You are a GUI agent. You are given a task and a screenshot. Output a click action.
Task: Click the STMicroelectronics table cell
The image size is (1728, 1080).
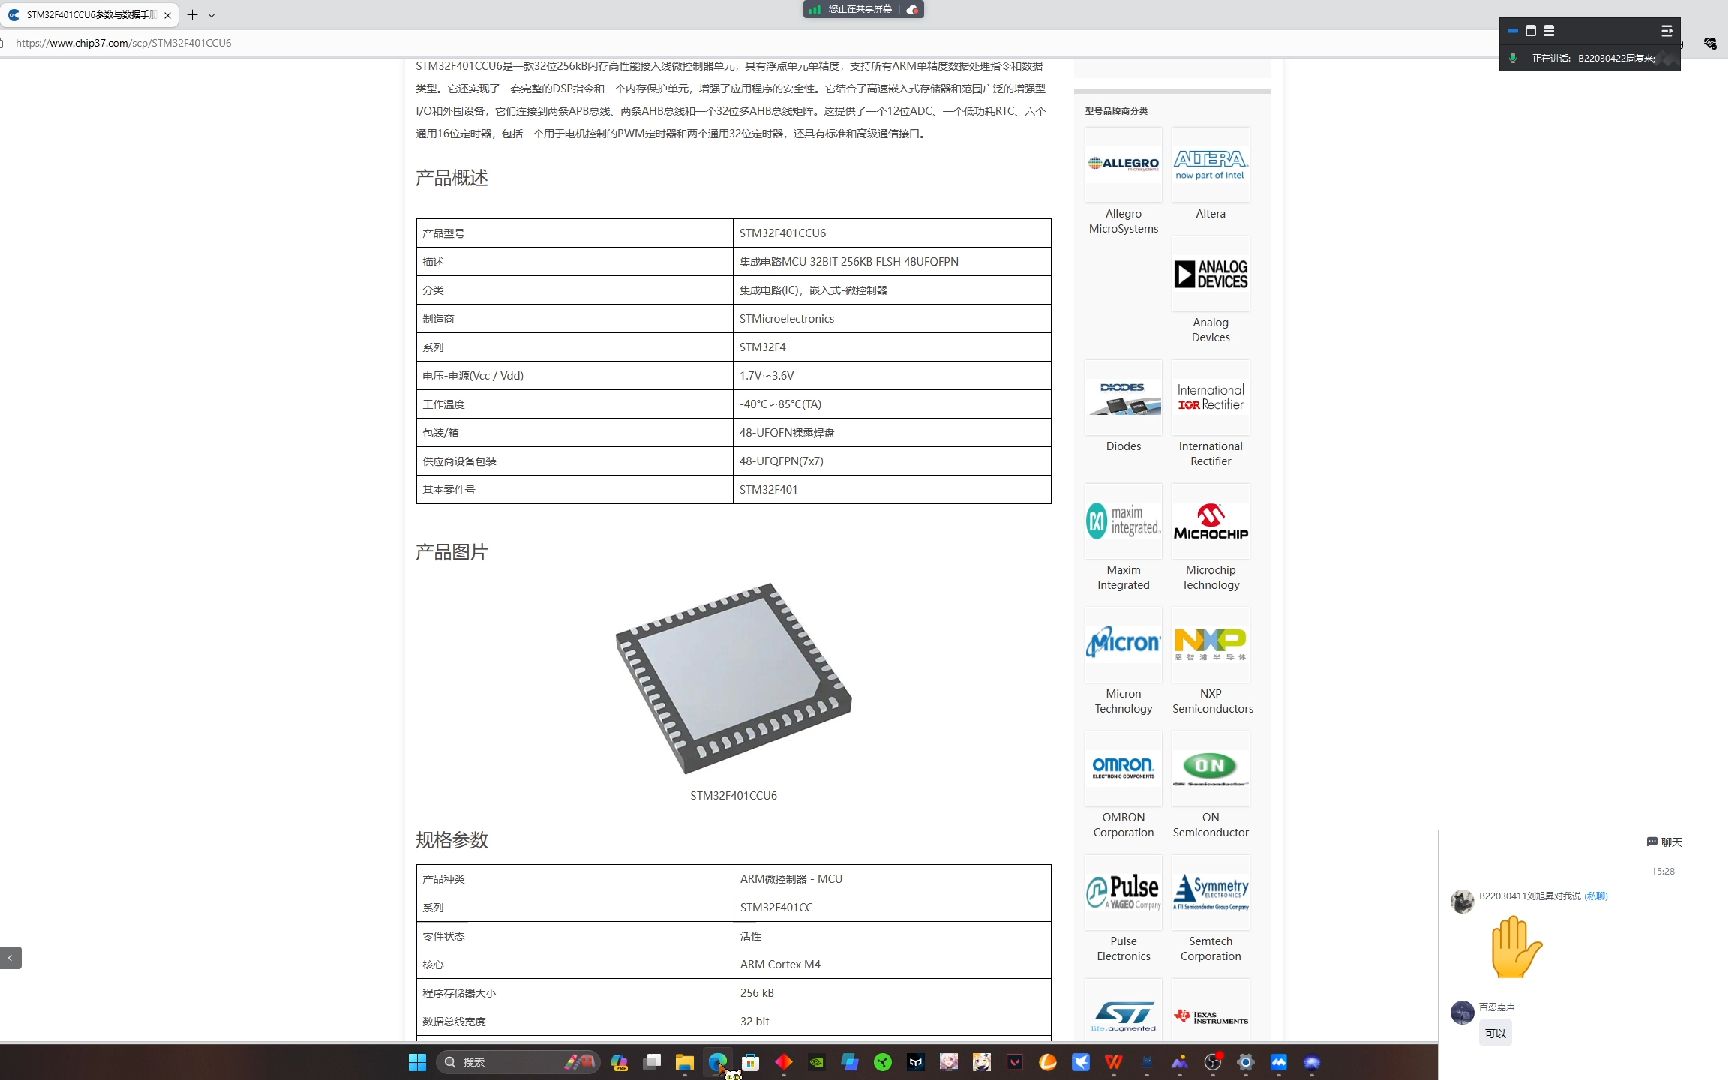[x=892, y=319]
